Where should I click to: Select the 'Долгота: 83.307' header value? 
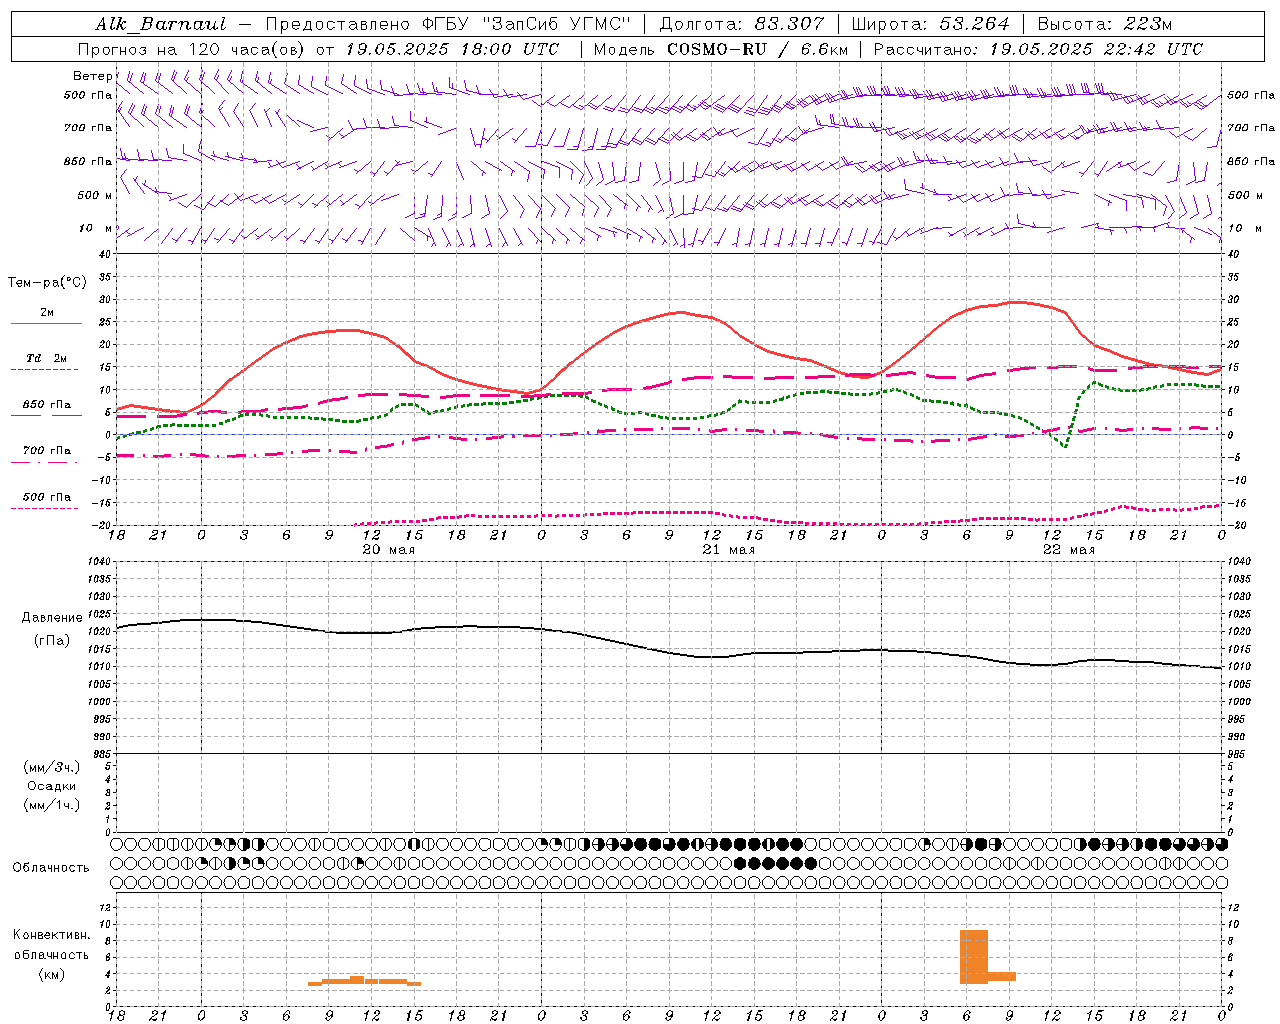pyautogui.click(x=742, y=24)
